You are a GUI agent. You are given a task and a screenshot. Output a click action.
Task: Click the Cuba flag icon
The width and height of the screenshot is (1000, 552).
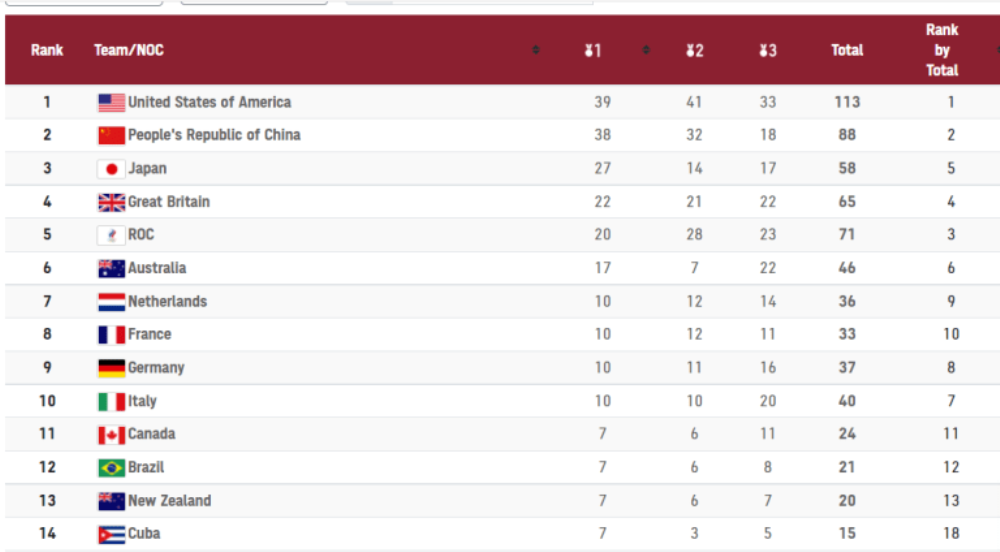pos(111,534)
